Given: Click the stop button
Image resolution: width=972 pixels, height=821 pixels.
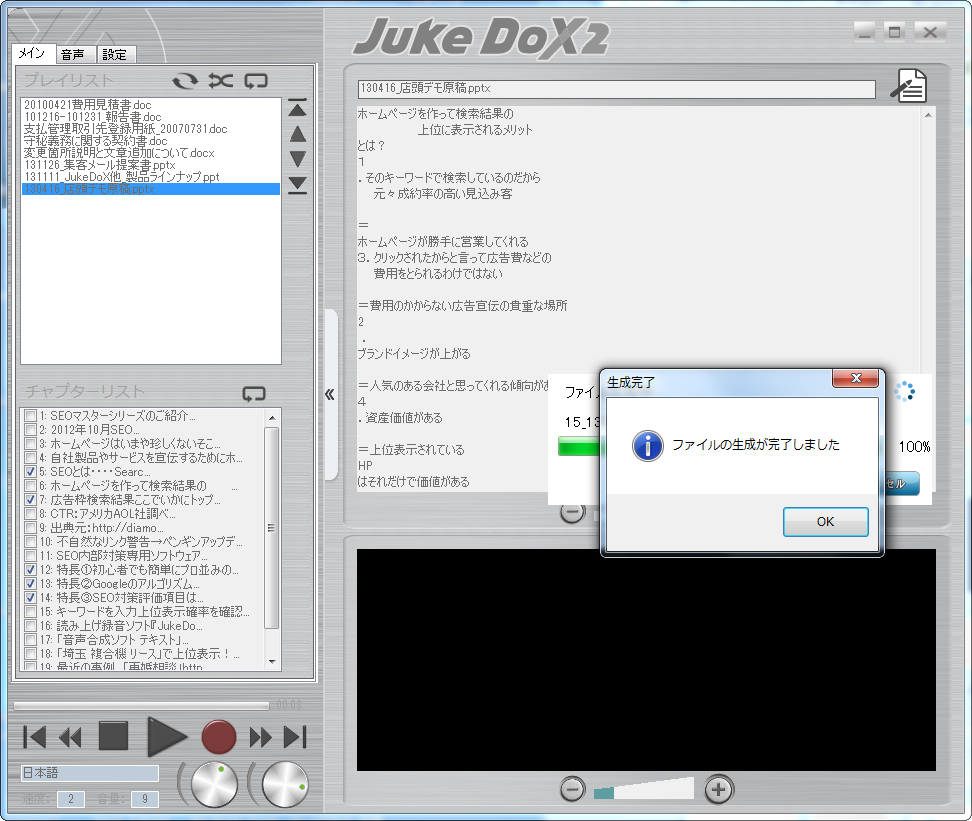Looking at the screenshot, I should [113, 736].
